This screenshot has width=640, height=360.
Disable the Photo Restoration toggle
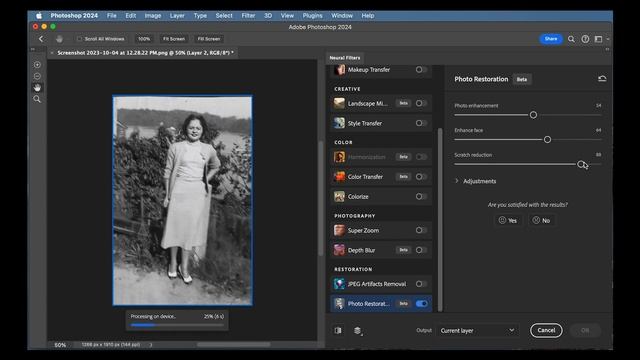(x=421, y=304)
